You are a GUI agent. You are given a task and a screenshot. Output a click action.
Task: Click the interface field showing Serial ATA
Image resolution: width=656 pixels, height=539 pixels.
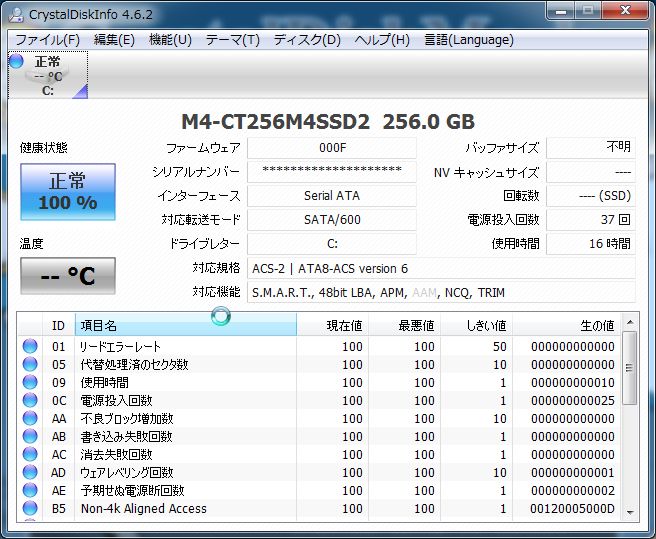[x=332, y=196]
